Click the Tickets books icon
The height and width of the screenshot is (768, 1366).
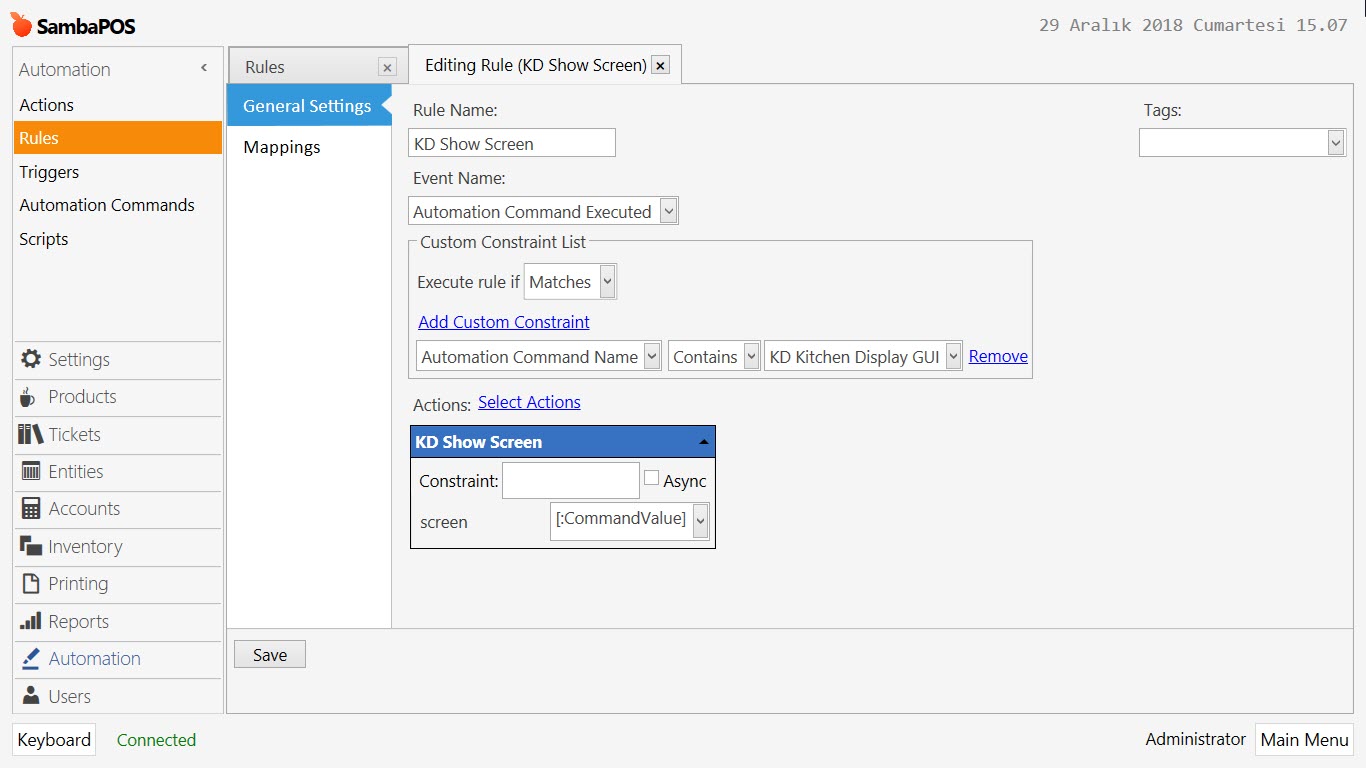click(31, 434)
